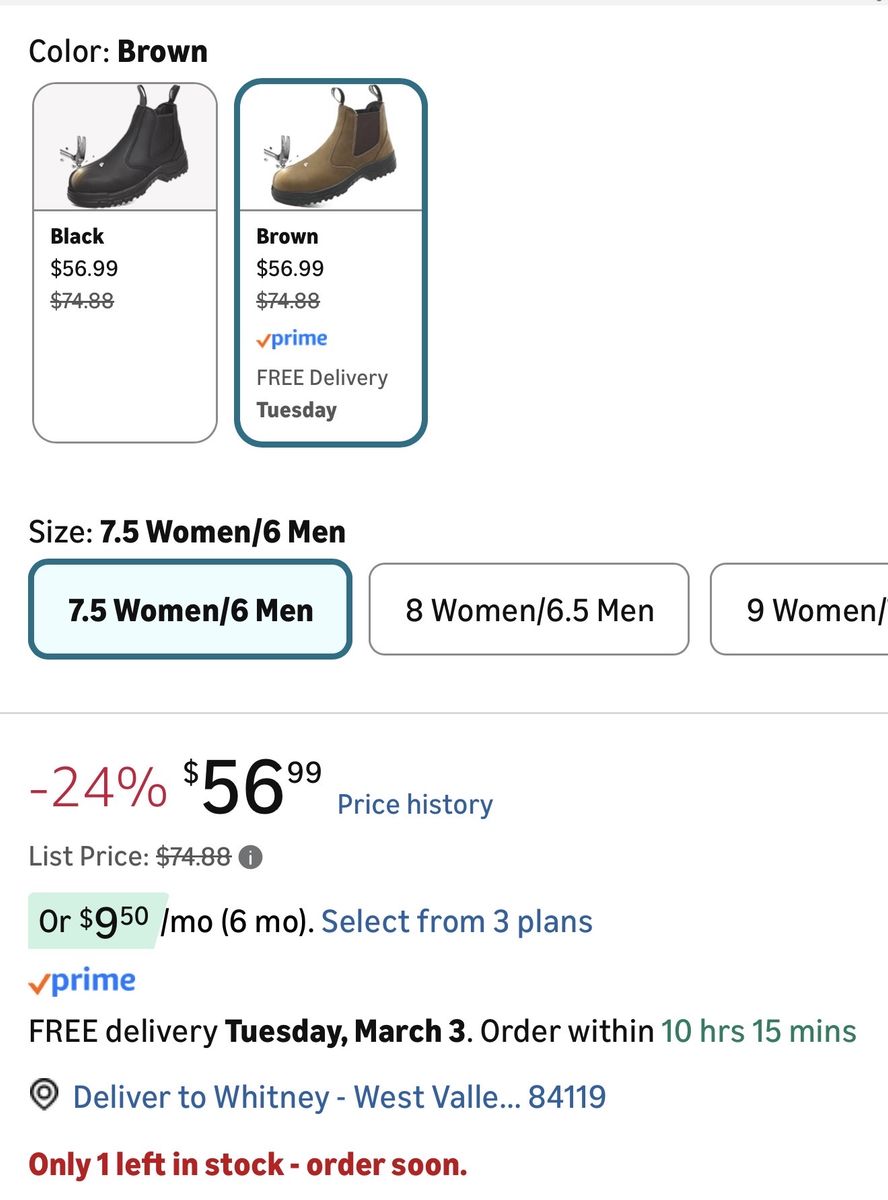Image resolution: width=888 pixels, height=1200 pixels.
Task: Click the Or $9.50 monthly payment badge
Action: click(98, 920)
